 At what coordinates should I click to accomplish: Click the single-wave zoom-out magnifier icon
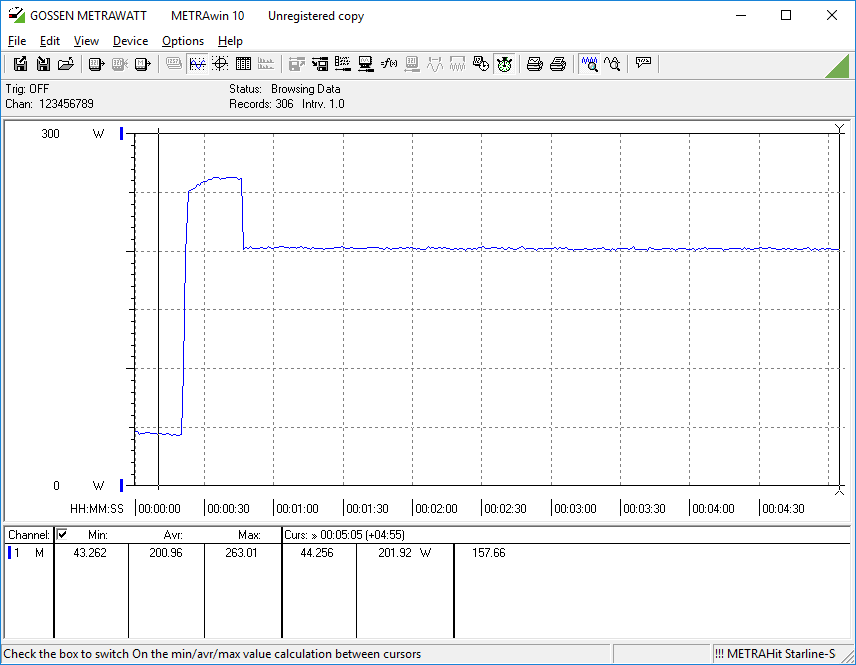pos(613,64)
